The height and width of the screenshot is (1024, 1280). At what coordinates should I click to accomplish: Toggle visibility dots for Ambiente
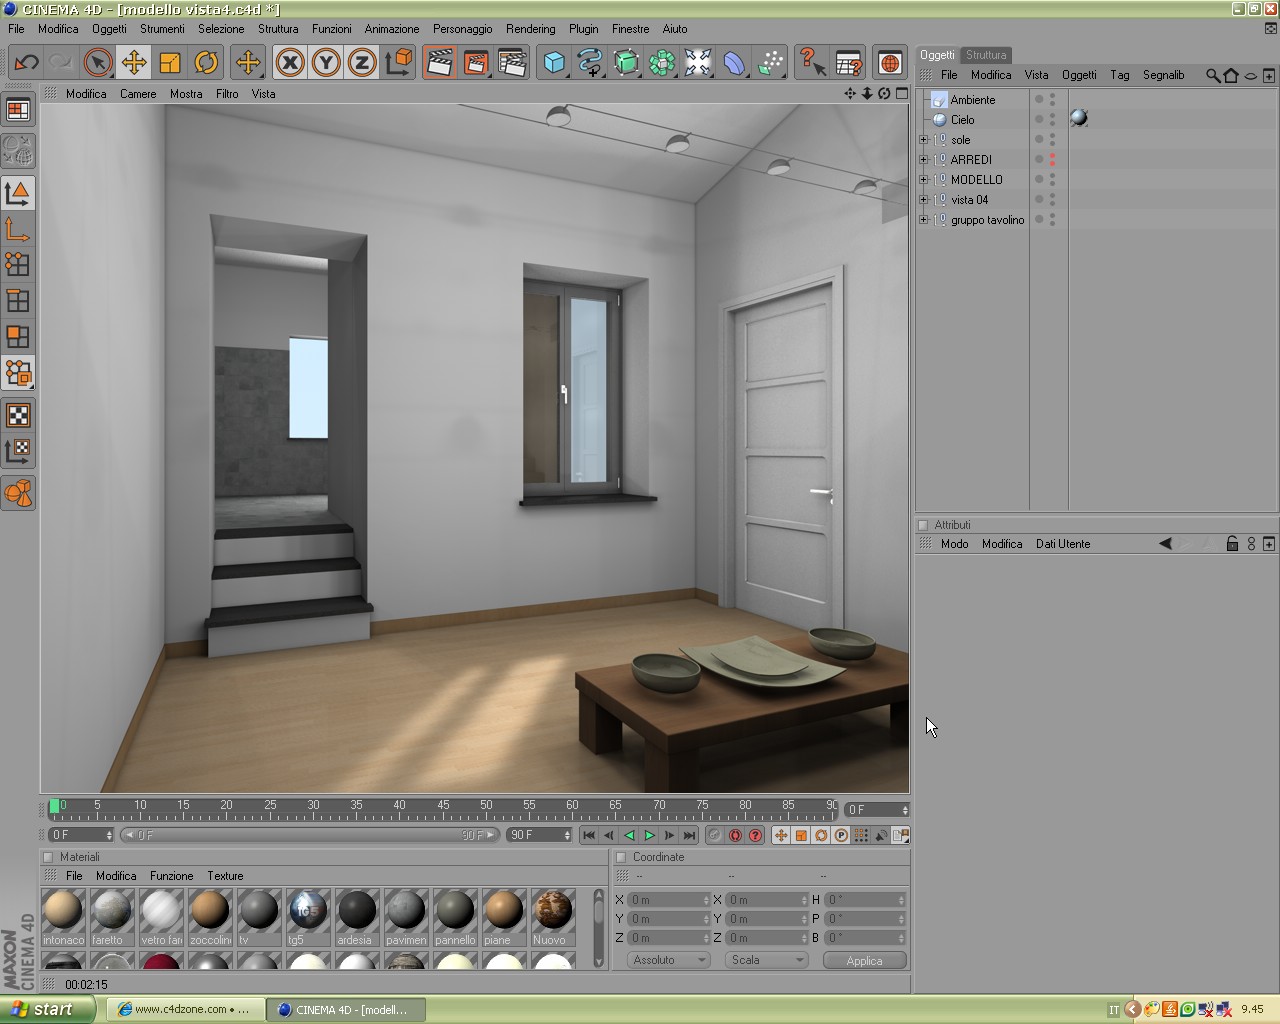tap(1052, 100)
